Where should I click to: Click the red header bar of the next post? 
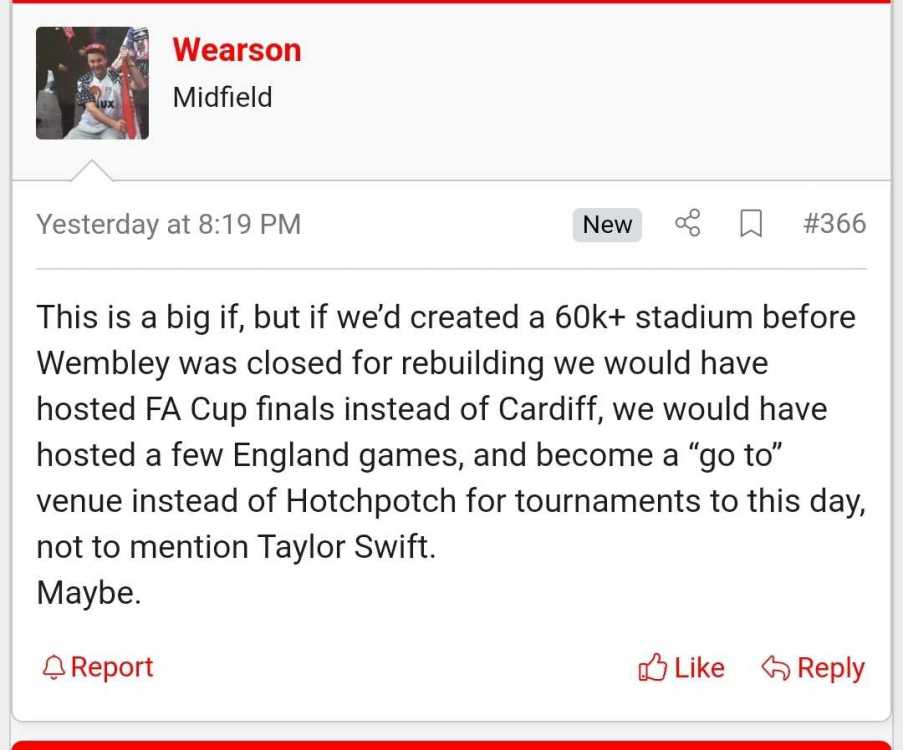452,745
